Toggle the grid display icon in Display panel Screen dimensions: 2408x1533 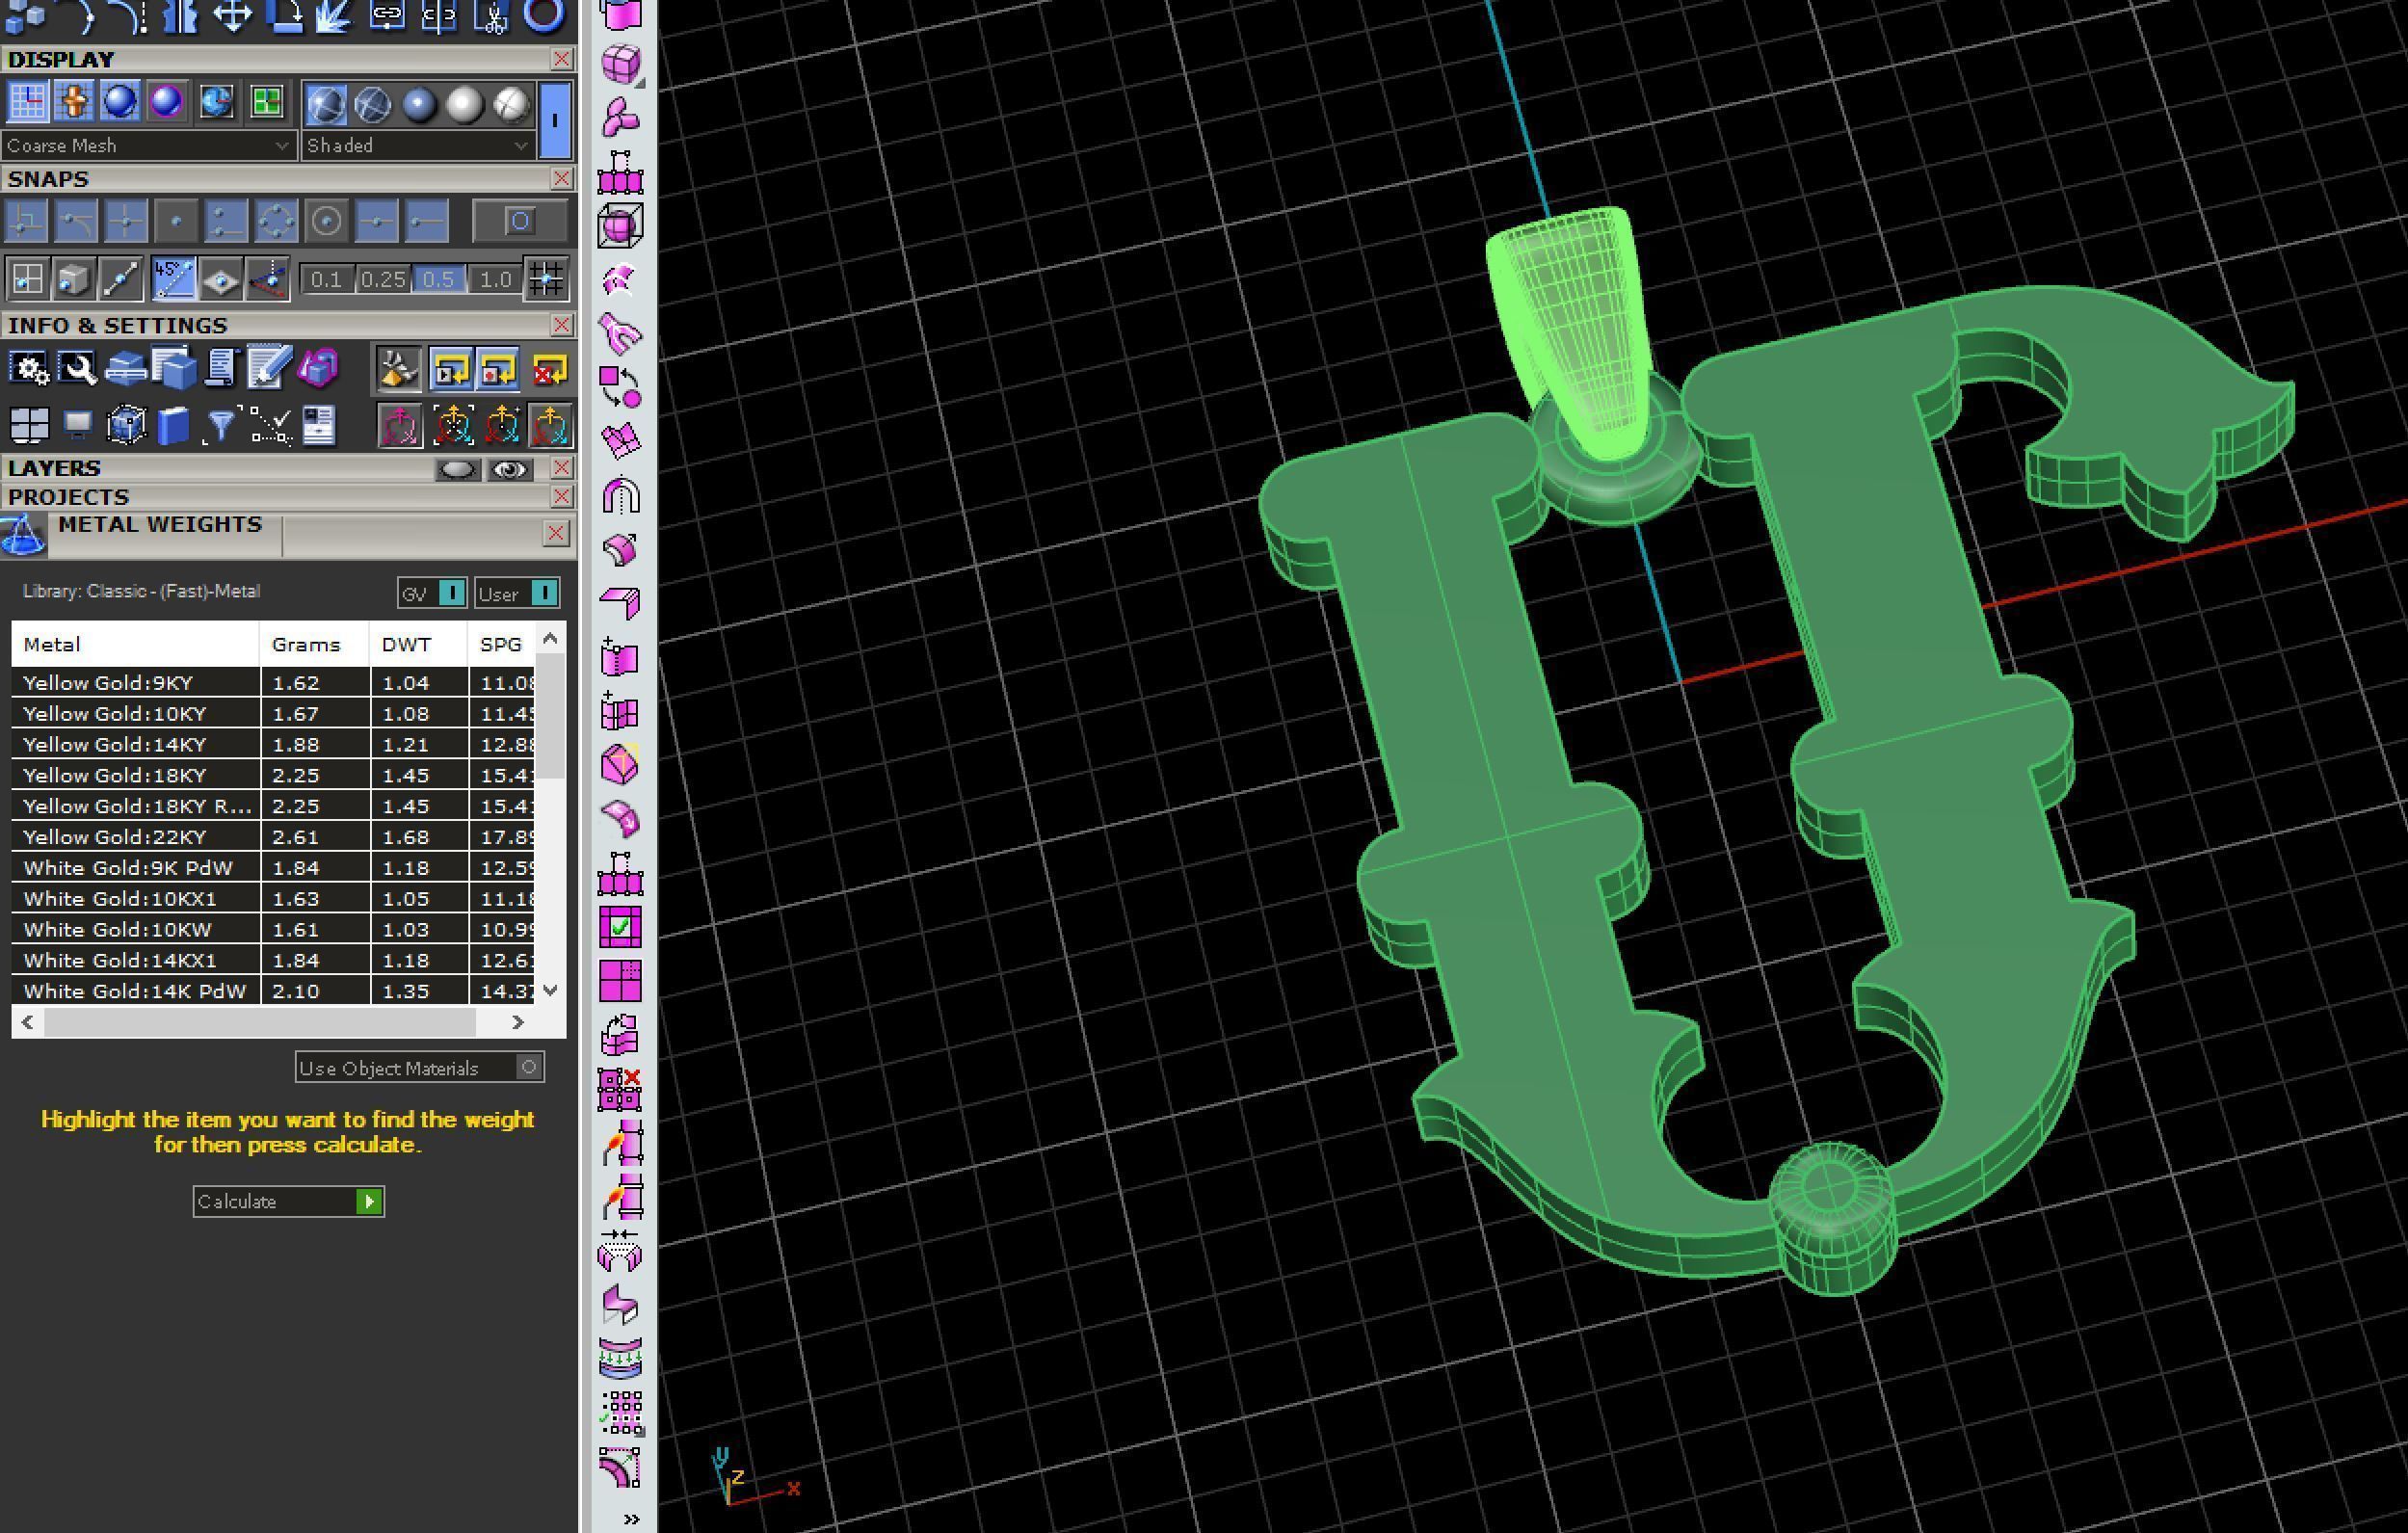click(x=27, y=102)
